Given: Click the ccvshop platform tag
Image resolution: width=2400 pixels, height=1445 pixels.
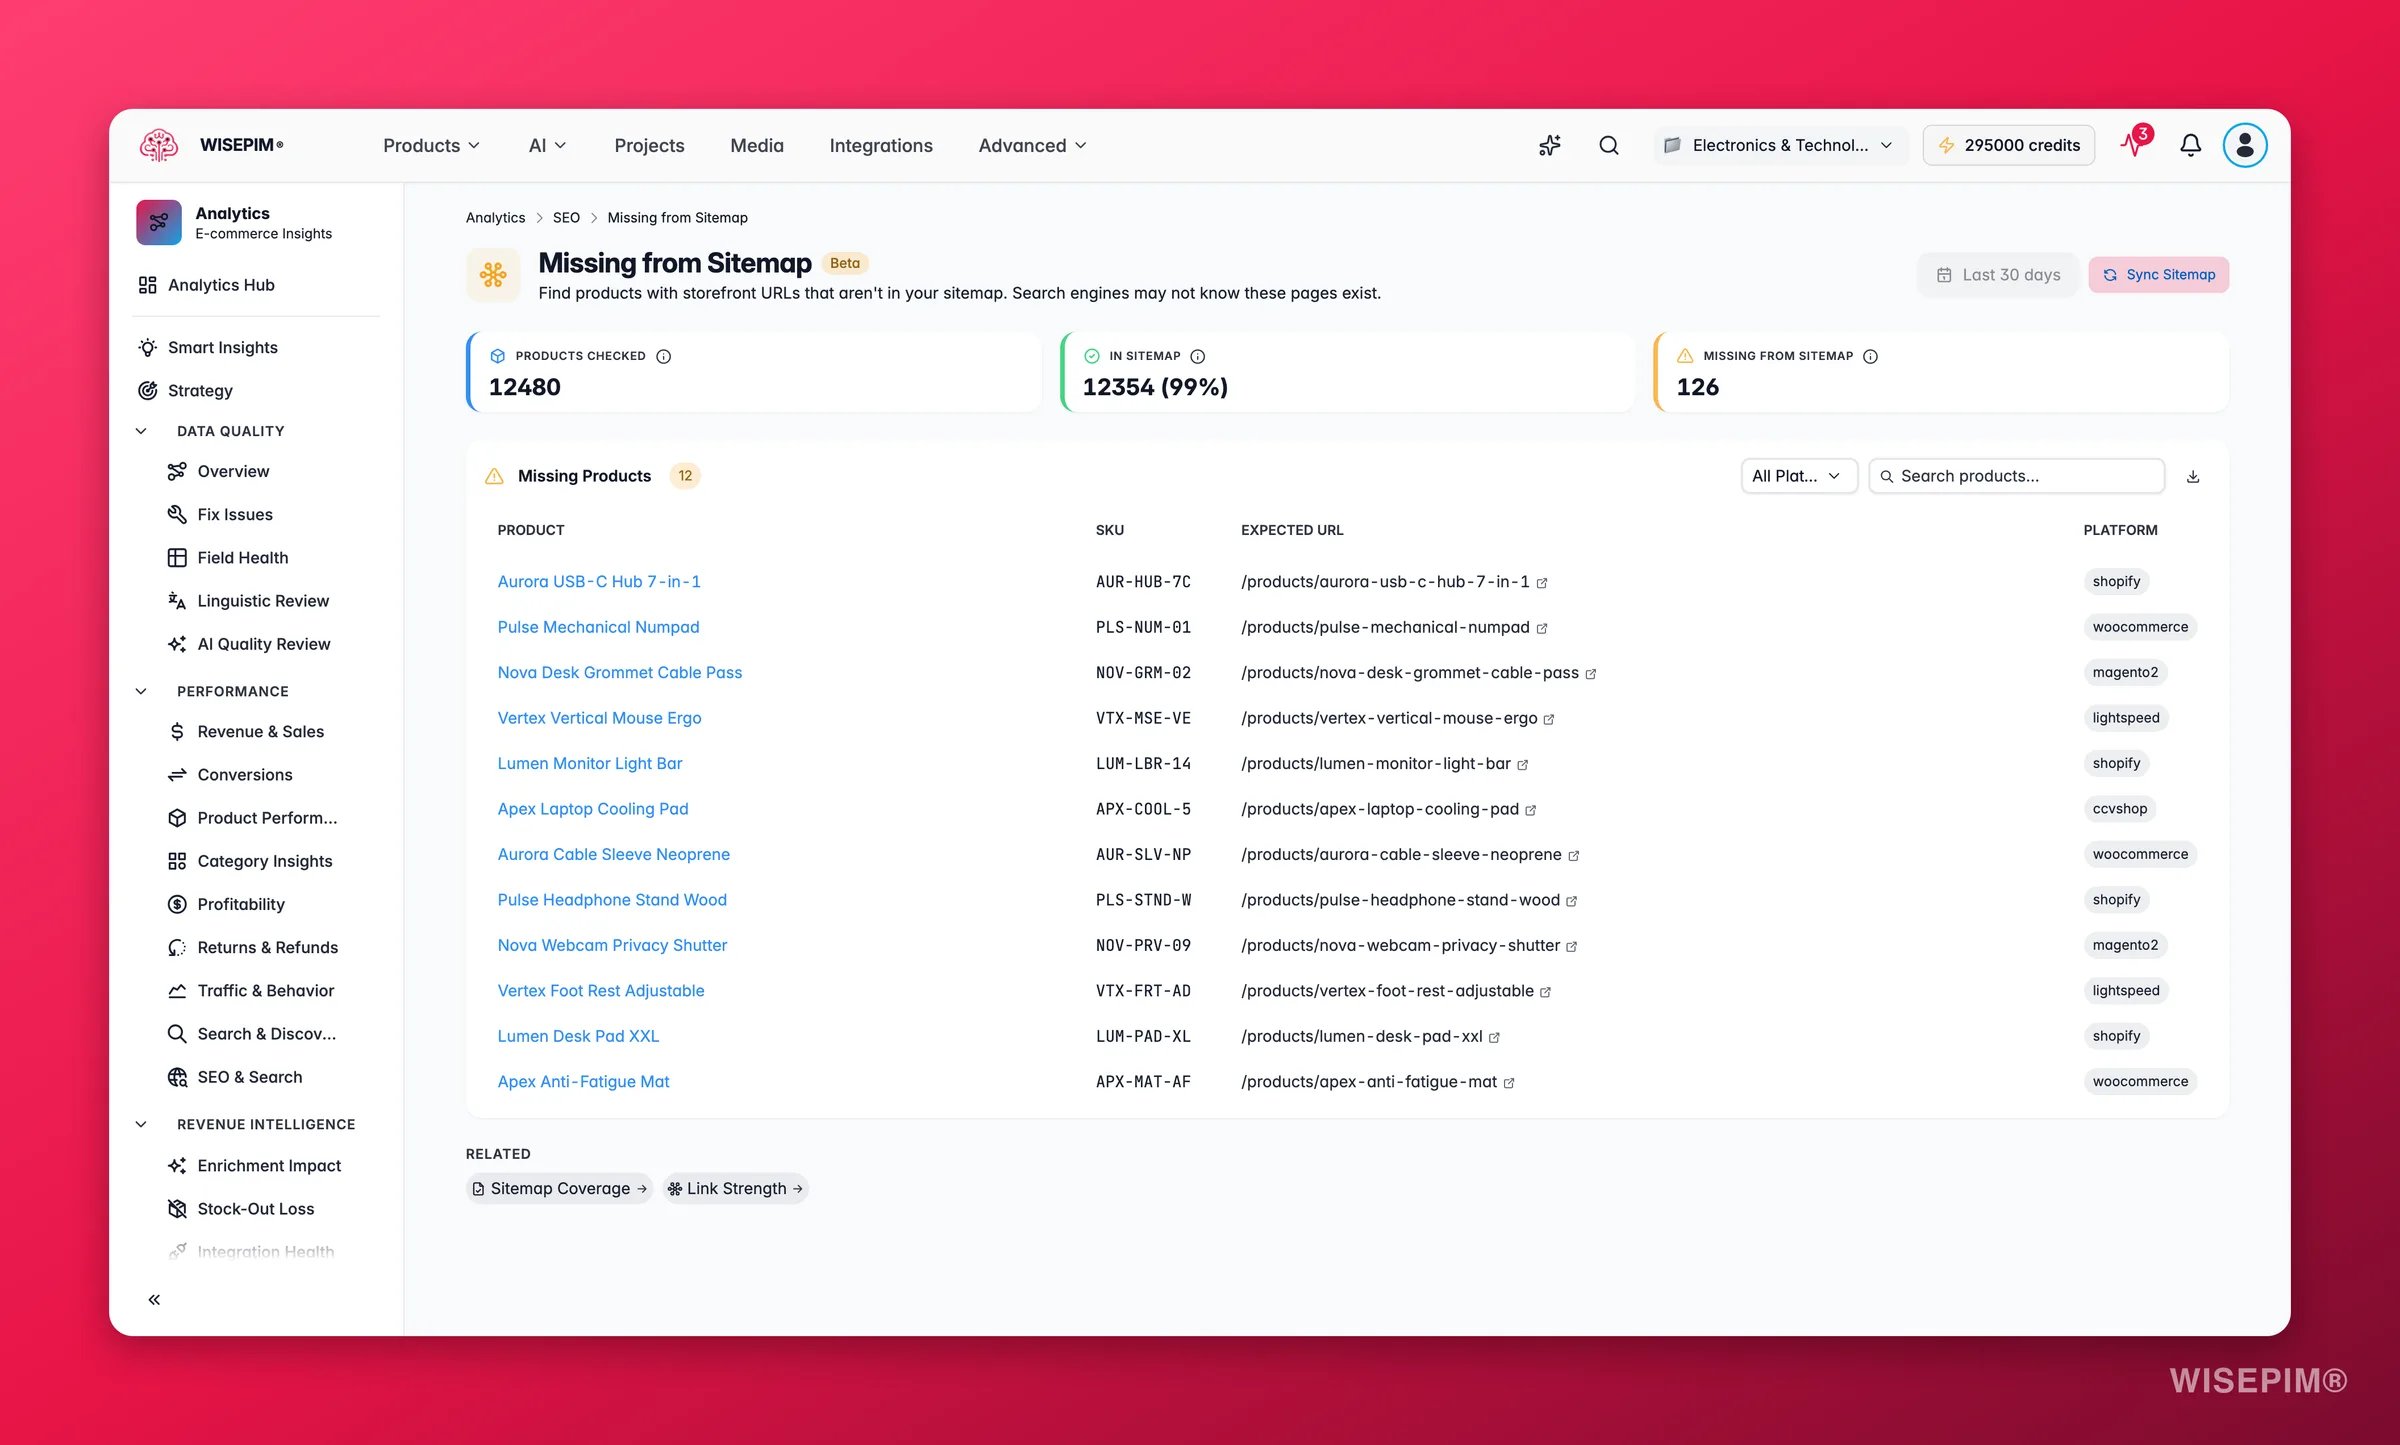Looking at the screenshot, I should [2120, 808].
